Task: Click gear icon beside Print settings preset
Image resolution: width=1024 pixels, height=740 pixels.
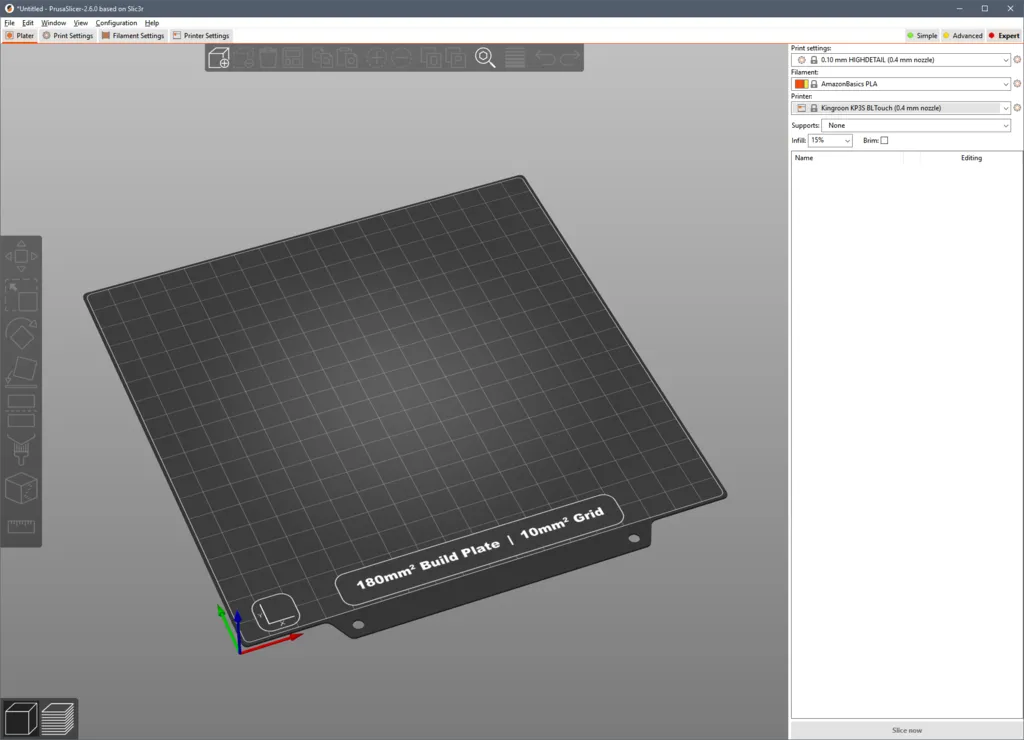Action: pyautogui.click(x=1017, y=59)
